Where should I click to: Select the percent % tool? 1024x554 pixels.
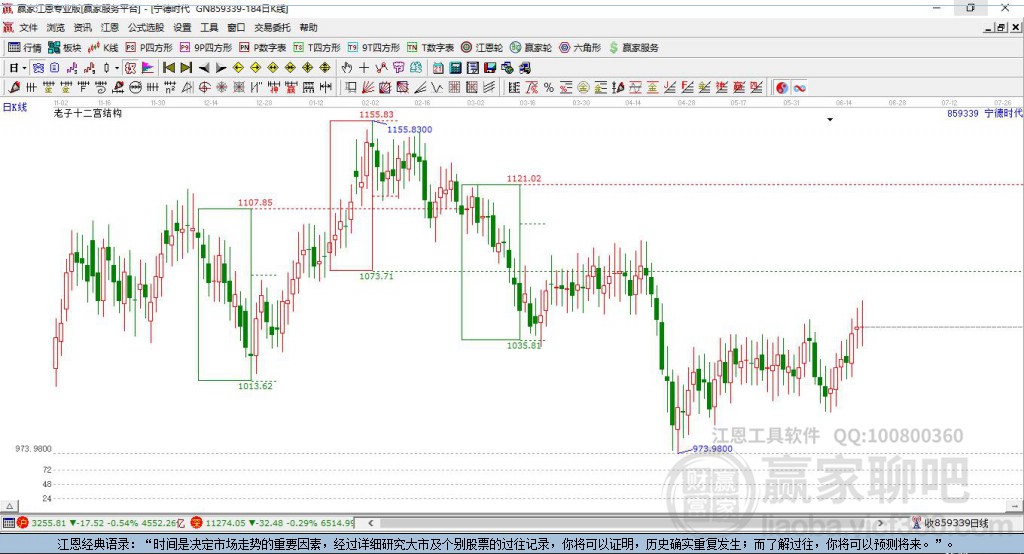click(549, 88)
